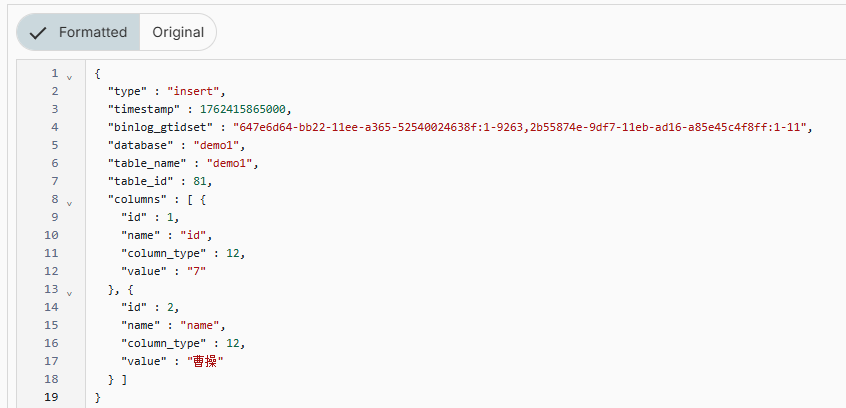The width and height of the screenshot is (846, 408).
Task: Click line number 10 in gutter
Action: point(51,235)
